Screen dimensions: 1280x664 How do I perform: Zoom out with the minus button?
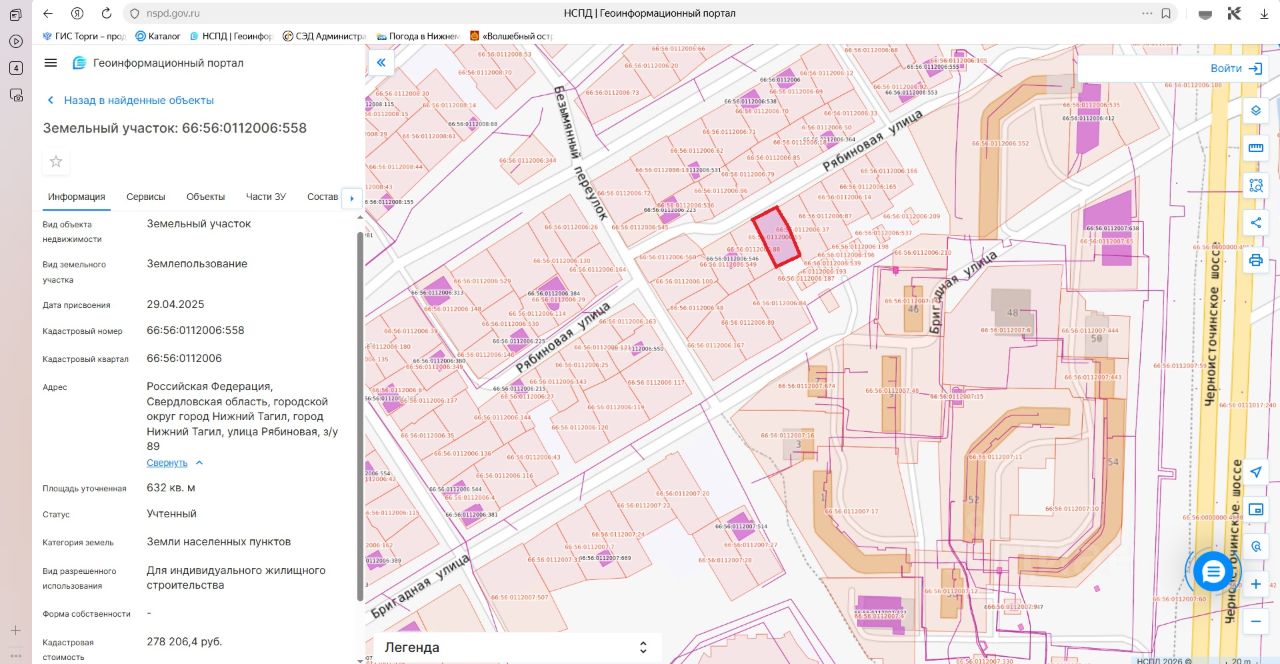1256,621
